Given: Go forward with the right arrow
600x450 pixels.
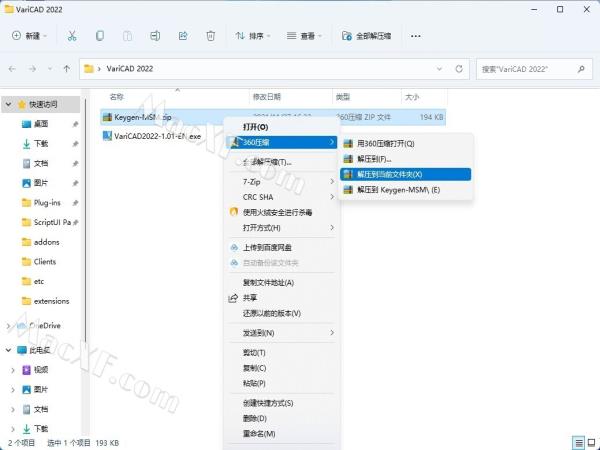Looking at the screenshot, I should coord(33,69).
